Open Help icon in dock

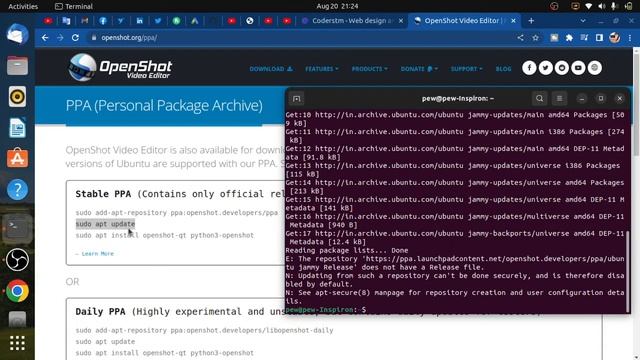click(17, 190)
